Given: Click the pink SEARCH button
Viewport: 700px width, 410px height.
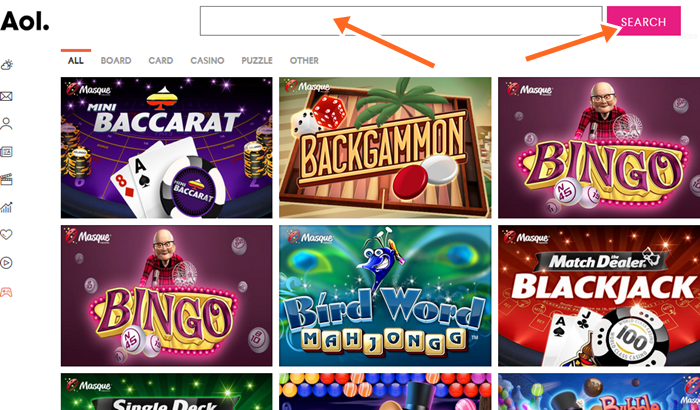Looking at the screenshot, I should (x=643, y=21).
